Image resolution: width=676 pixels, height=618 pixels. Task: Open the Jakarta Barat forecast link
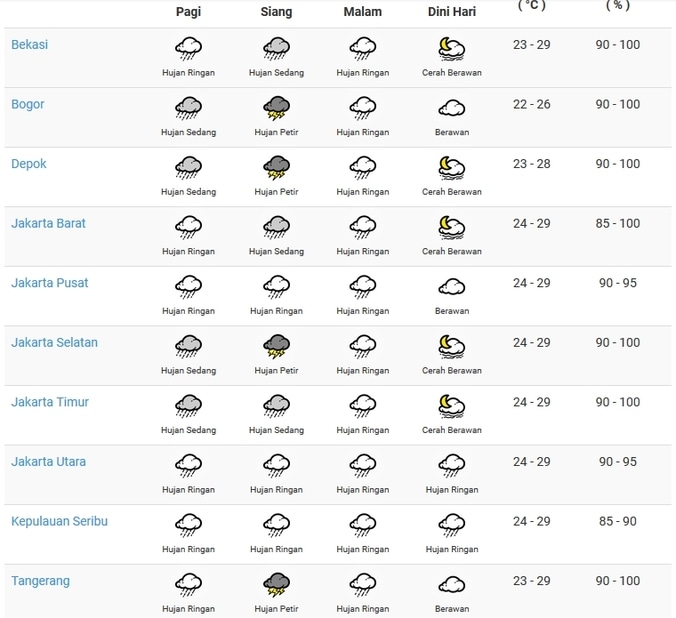(48, 224)
